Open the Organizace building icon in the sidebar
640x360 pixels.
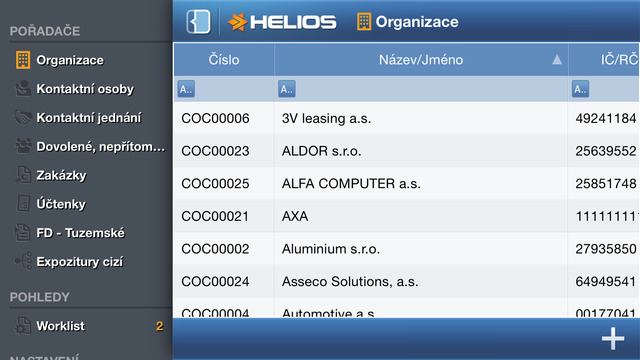(23, 60)
